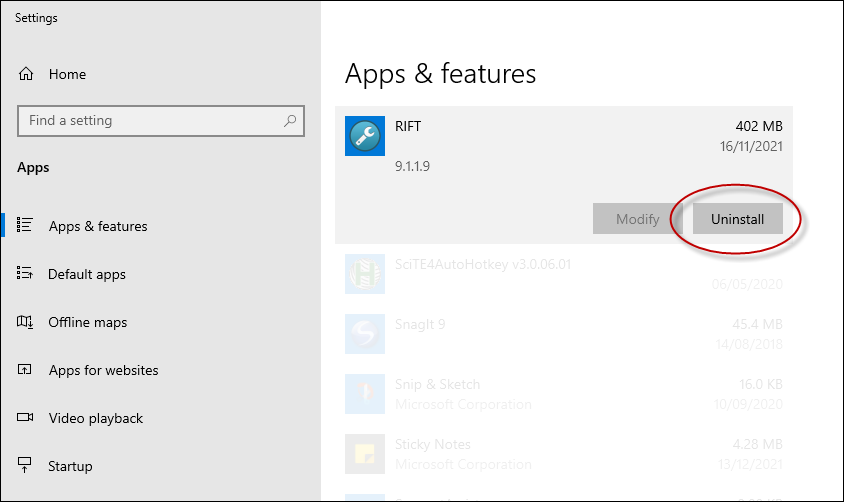Click the Uninstall button for RIFT
Screen dimensions: 844x502
click(737, 219)
